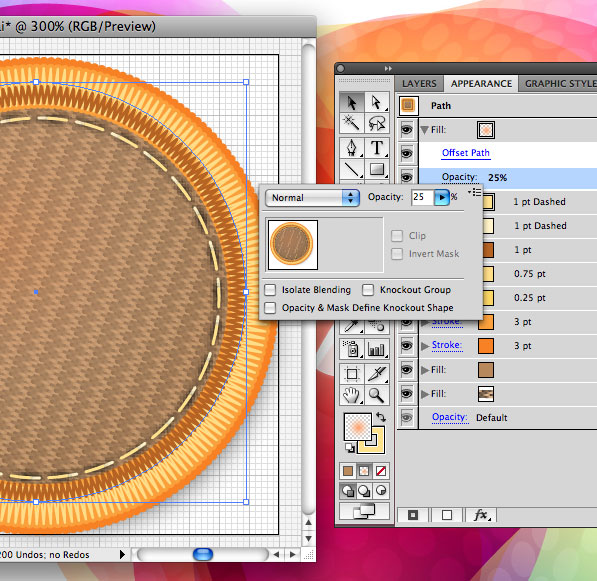The height and width of the screenshot is (581, 597).
Task: Hide the last 3 pt Stroke row
Action: [x=407, y=346]
